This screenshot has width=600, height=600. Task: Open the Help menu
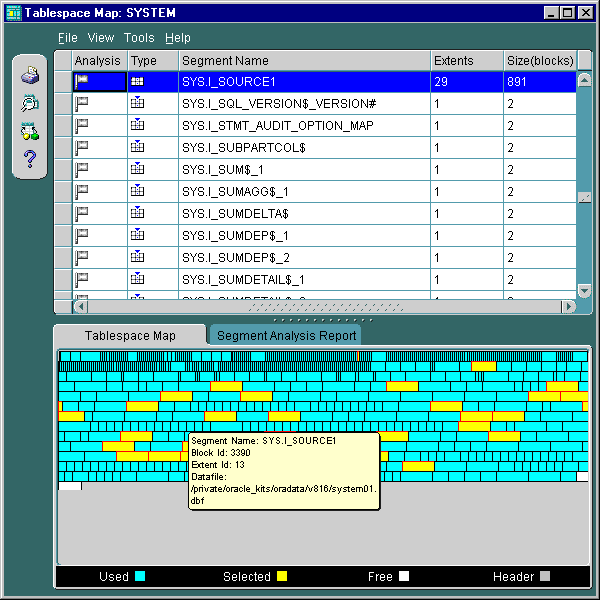[x=178, y=38]
